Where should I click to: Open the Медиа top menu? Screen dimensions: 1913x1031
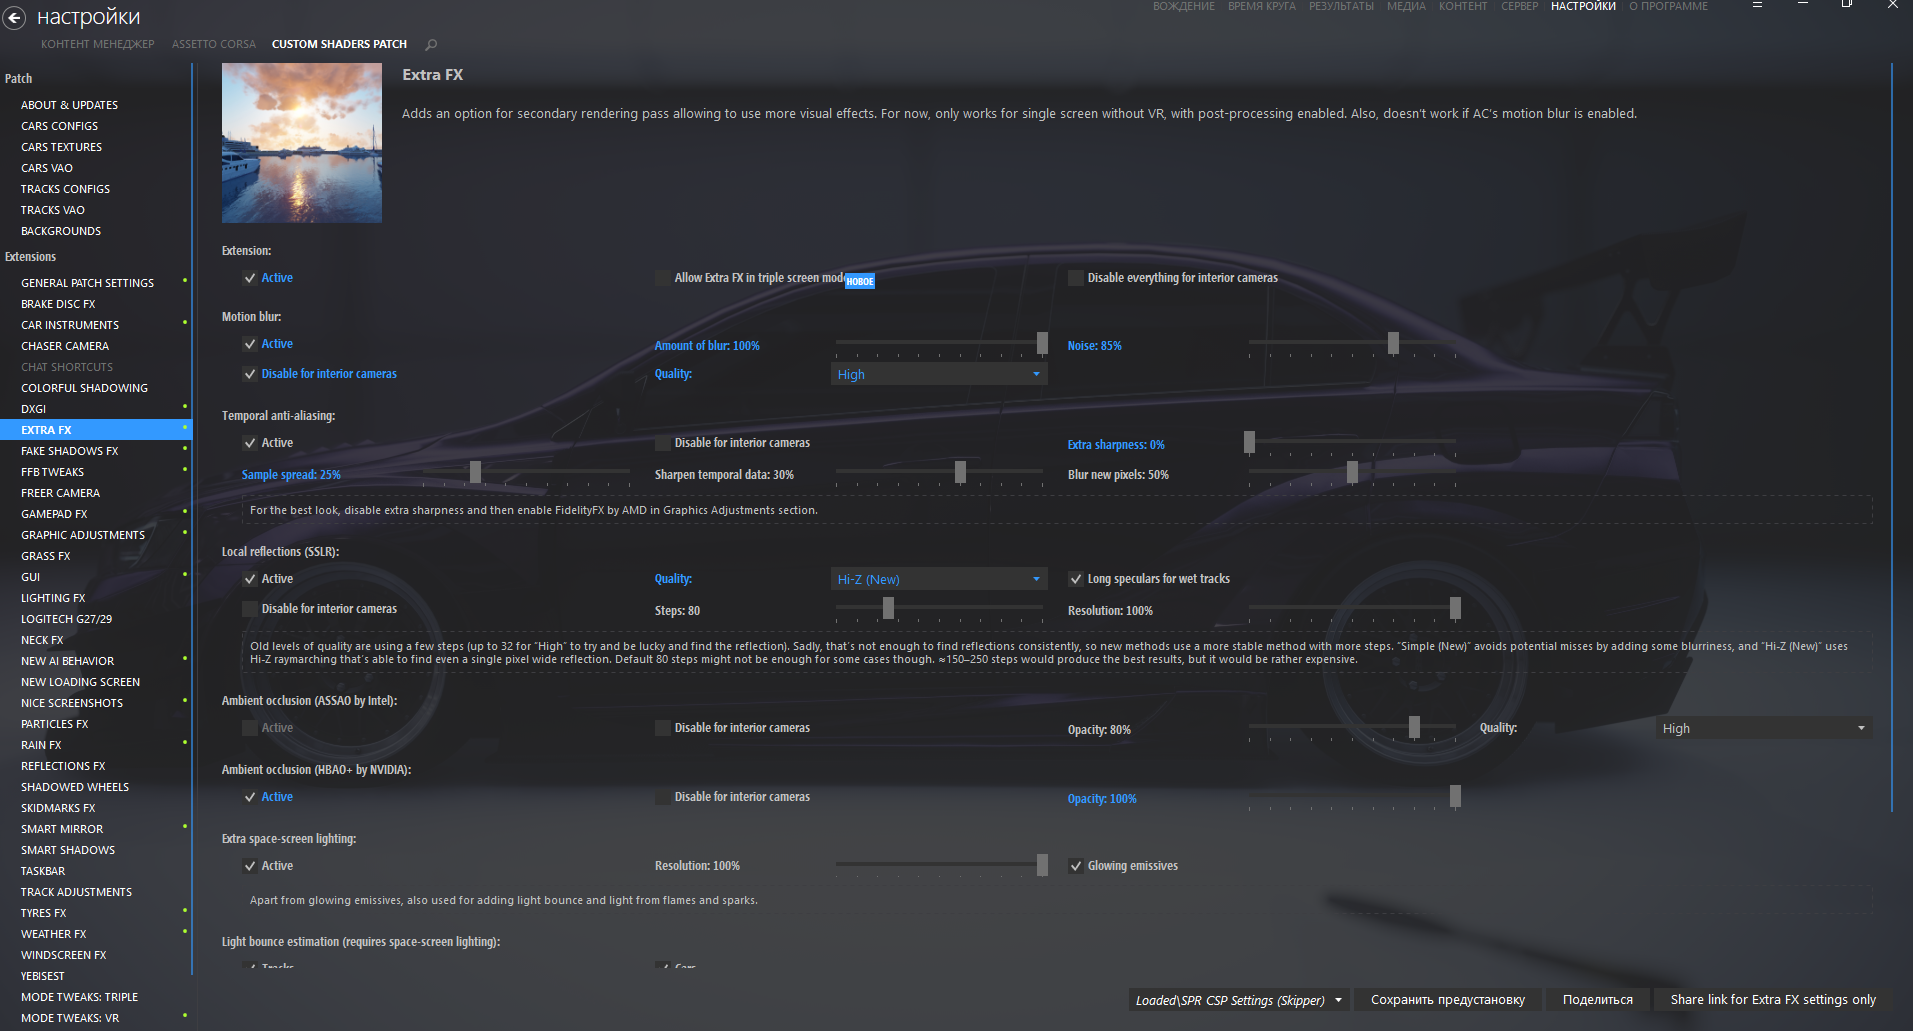pos(1406,6)
